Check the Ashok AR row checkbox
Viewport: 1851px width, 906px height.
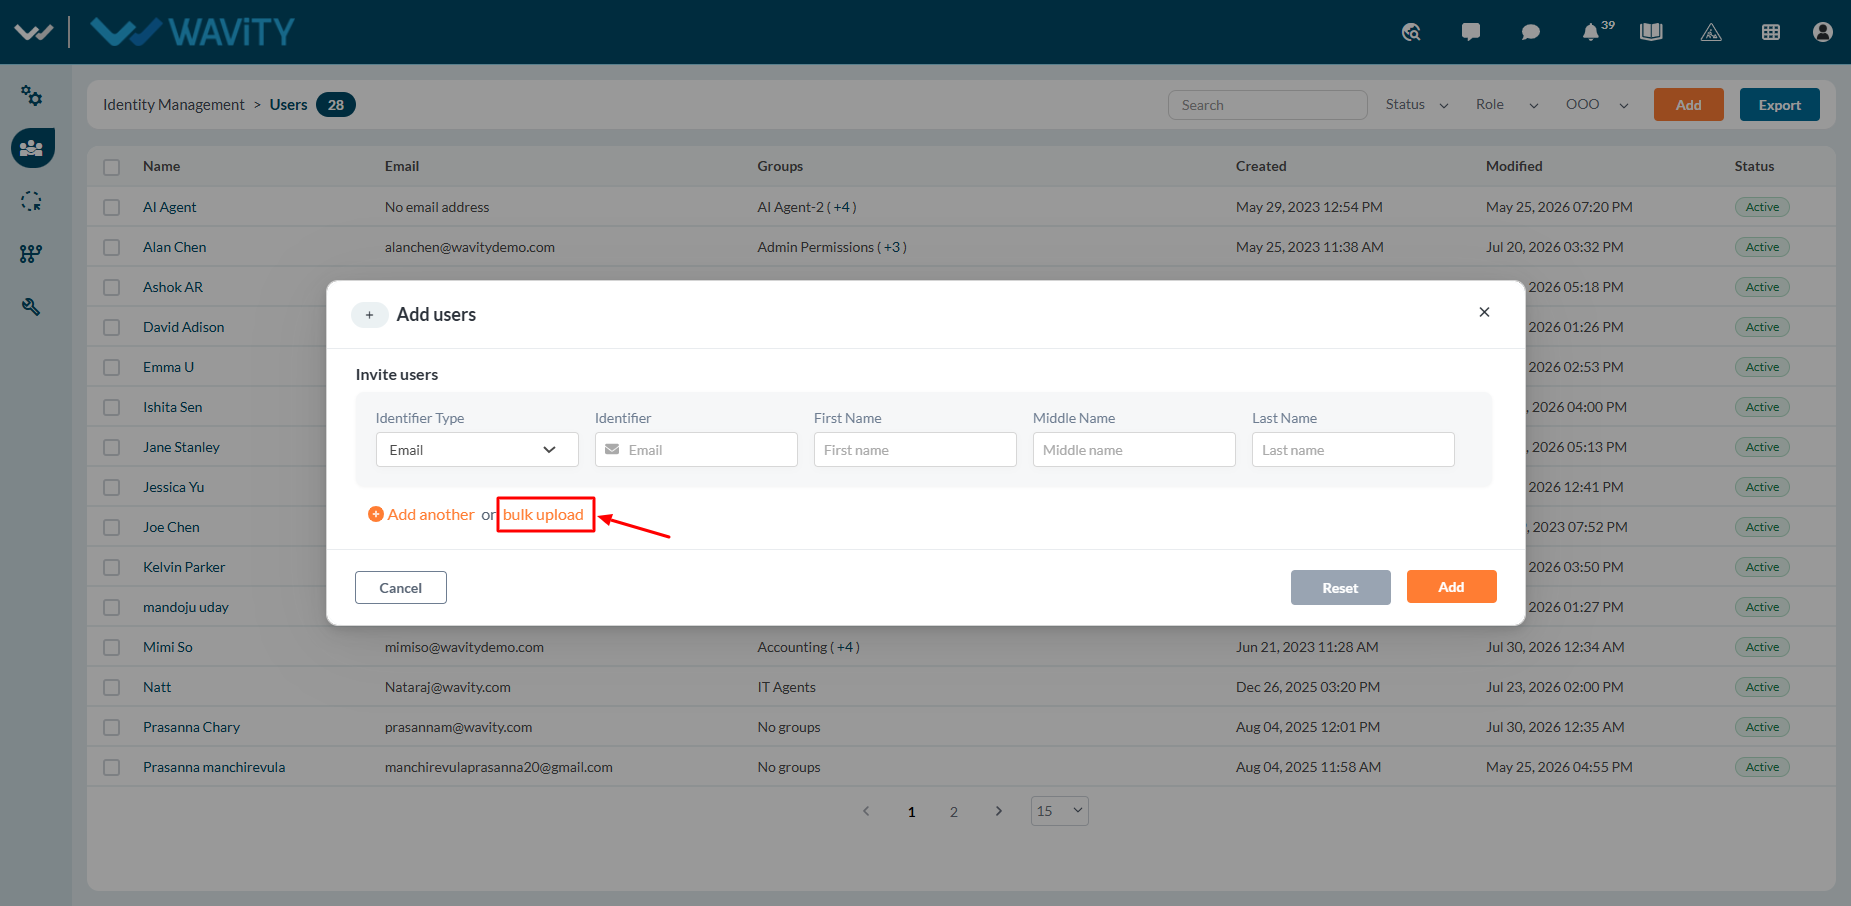pos(112,287)
